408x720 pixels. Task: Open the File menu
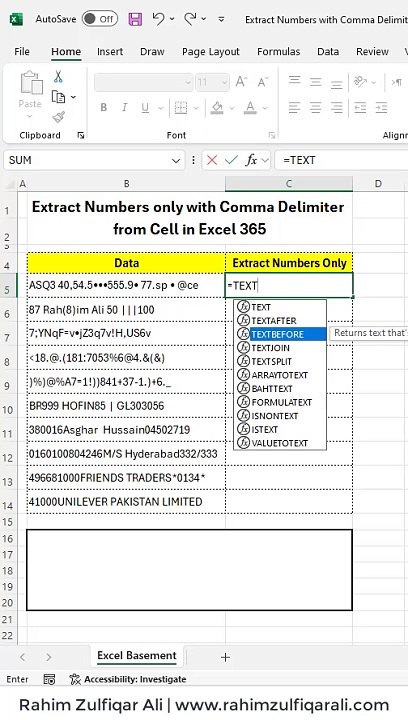[22, 51]
